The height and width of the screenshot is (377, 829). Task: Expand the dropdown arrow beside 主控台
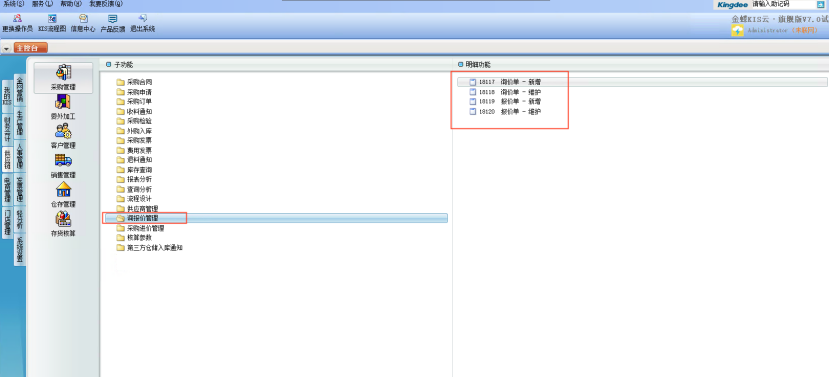(6, 48)
